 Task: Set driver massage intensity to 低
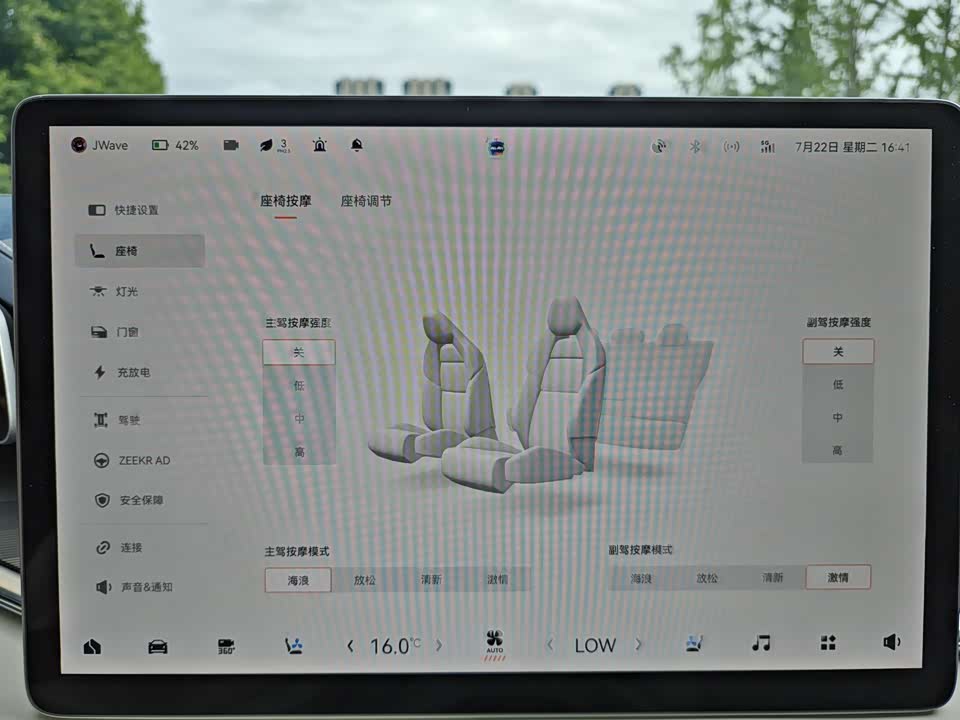coord(299,385)
